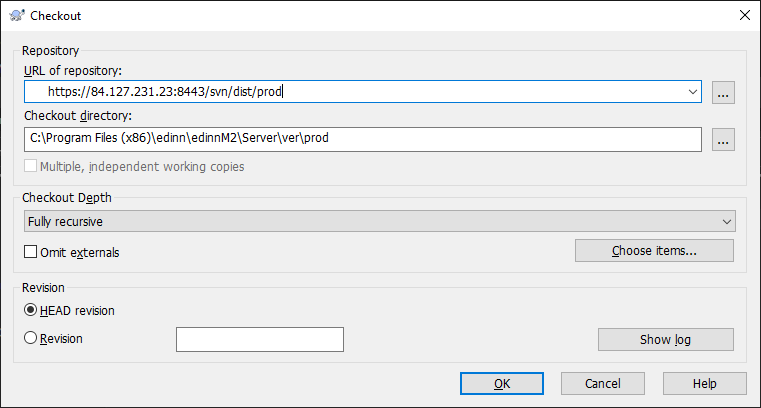Open Help for the checkout dialog
Image resolution: width=761 pixels, height=408 pixels.
704,384
